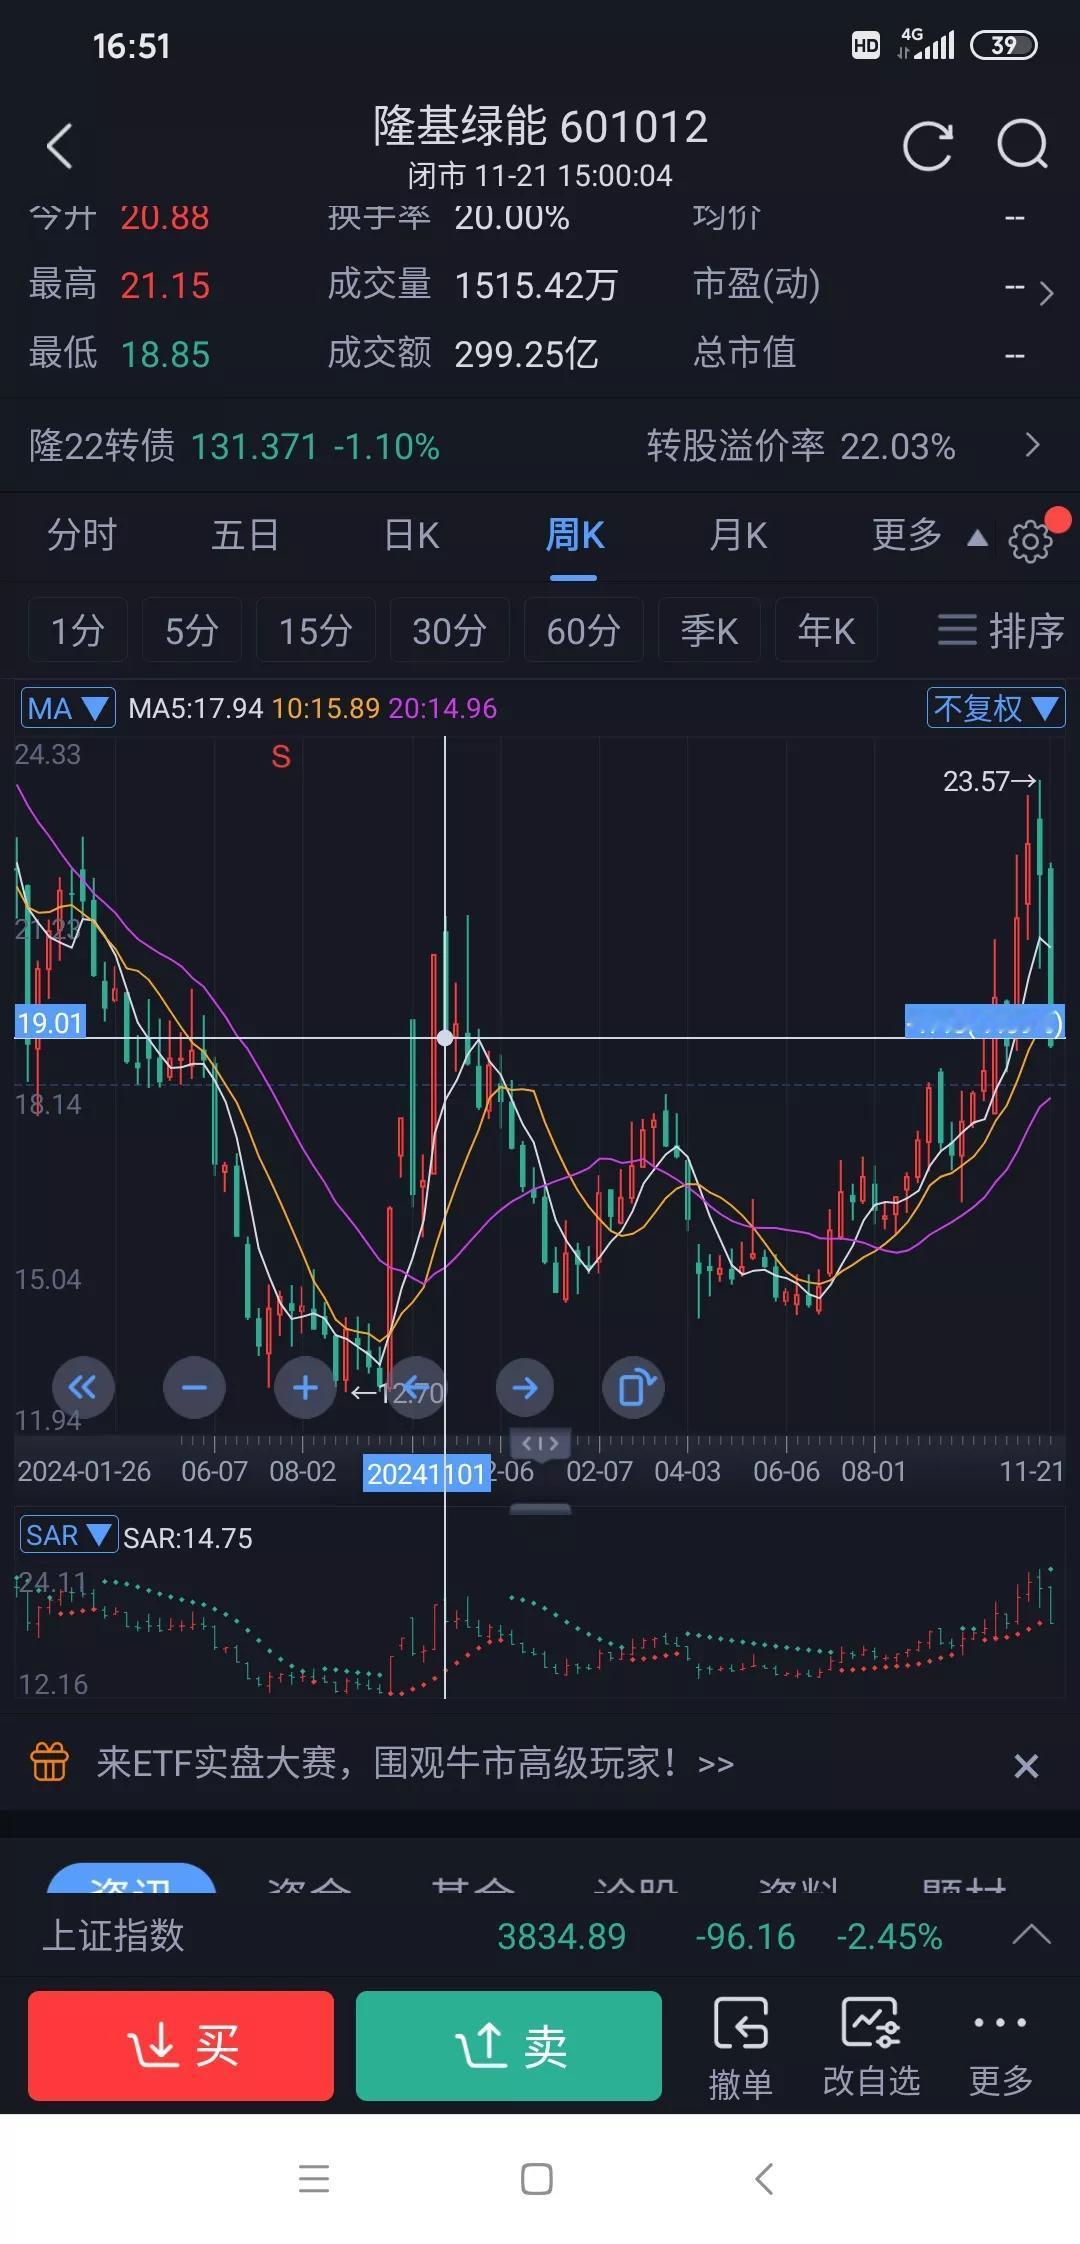Screen dimensions: 1080x2244
Task: Expand 上证指数 index bar chevron
Action: point(1031,1935)
